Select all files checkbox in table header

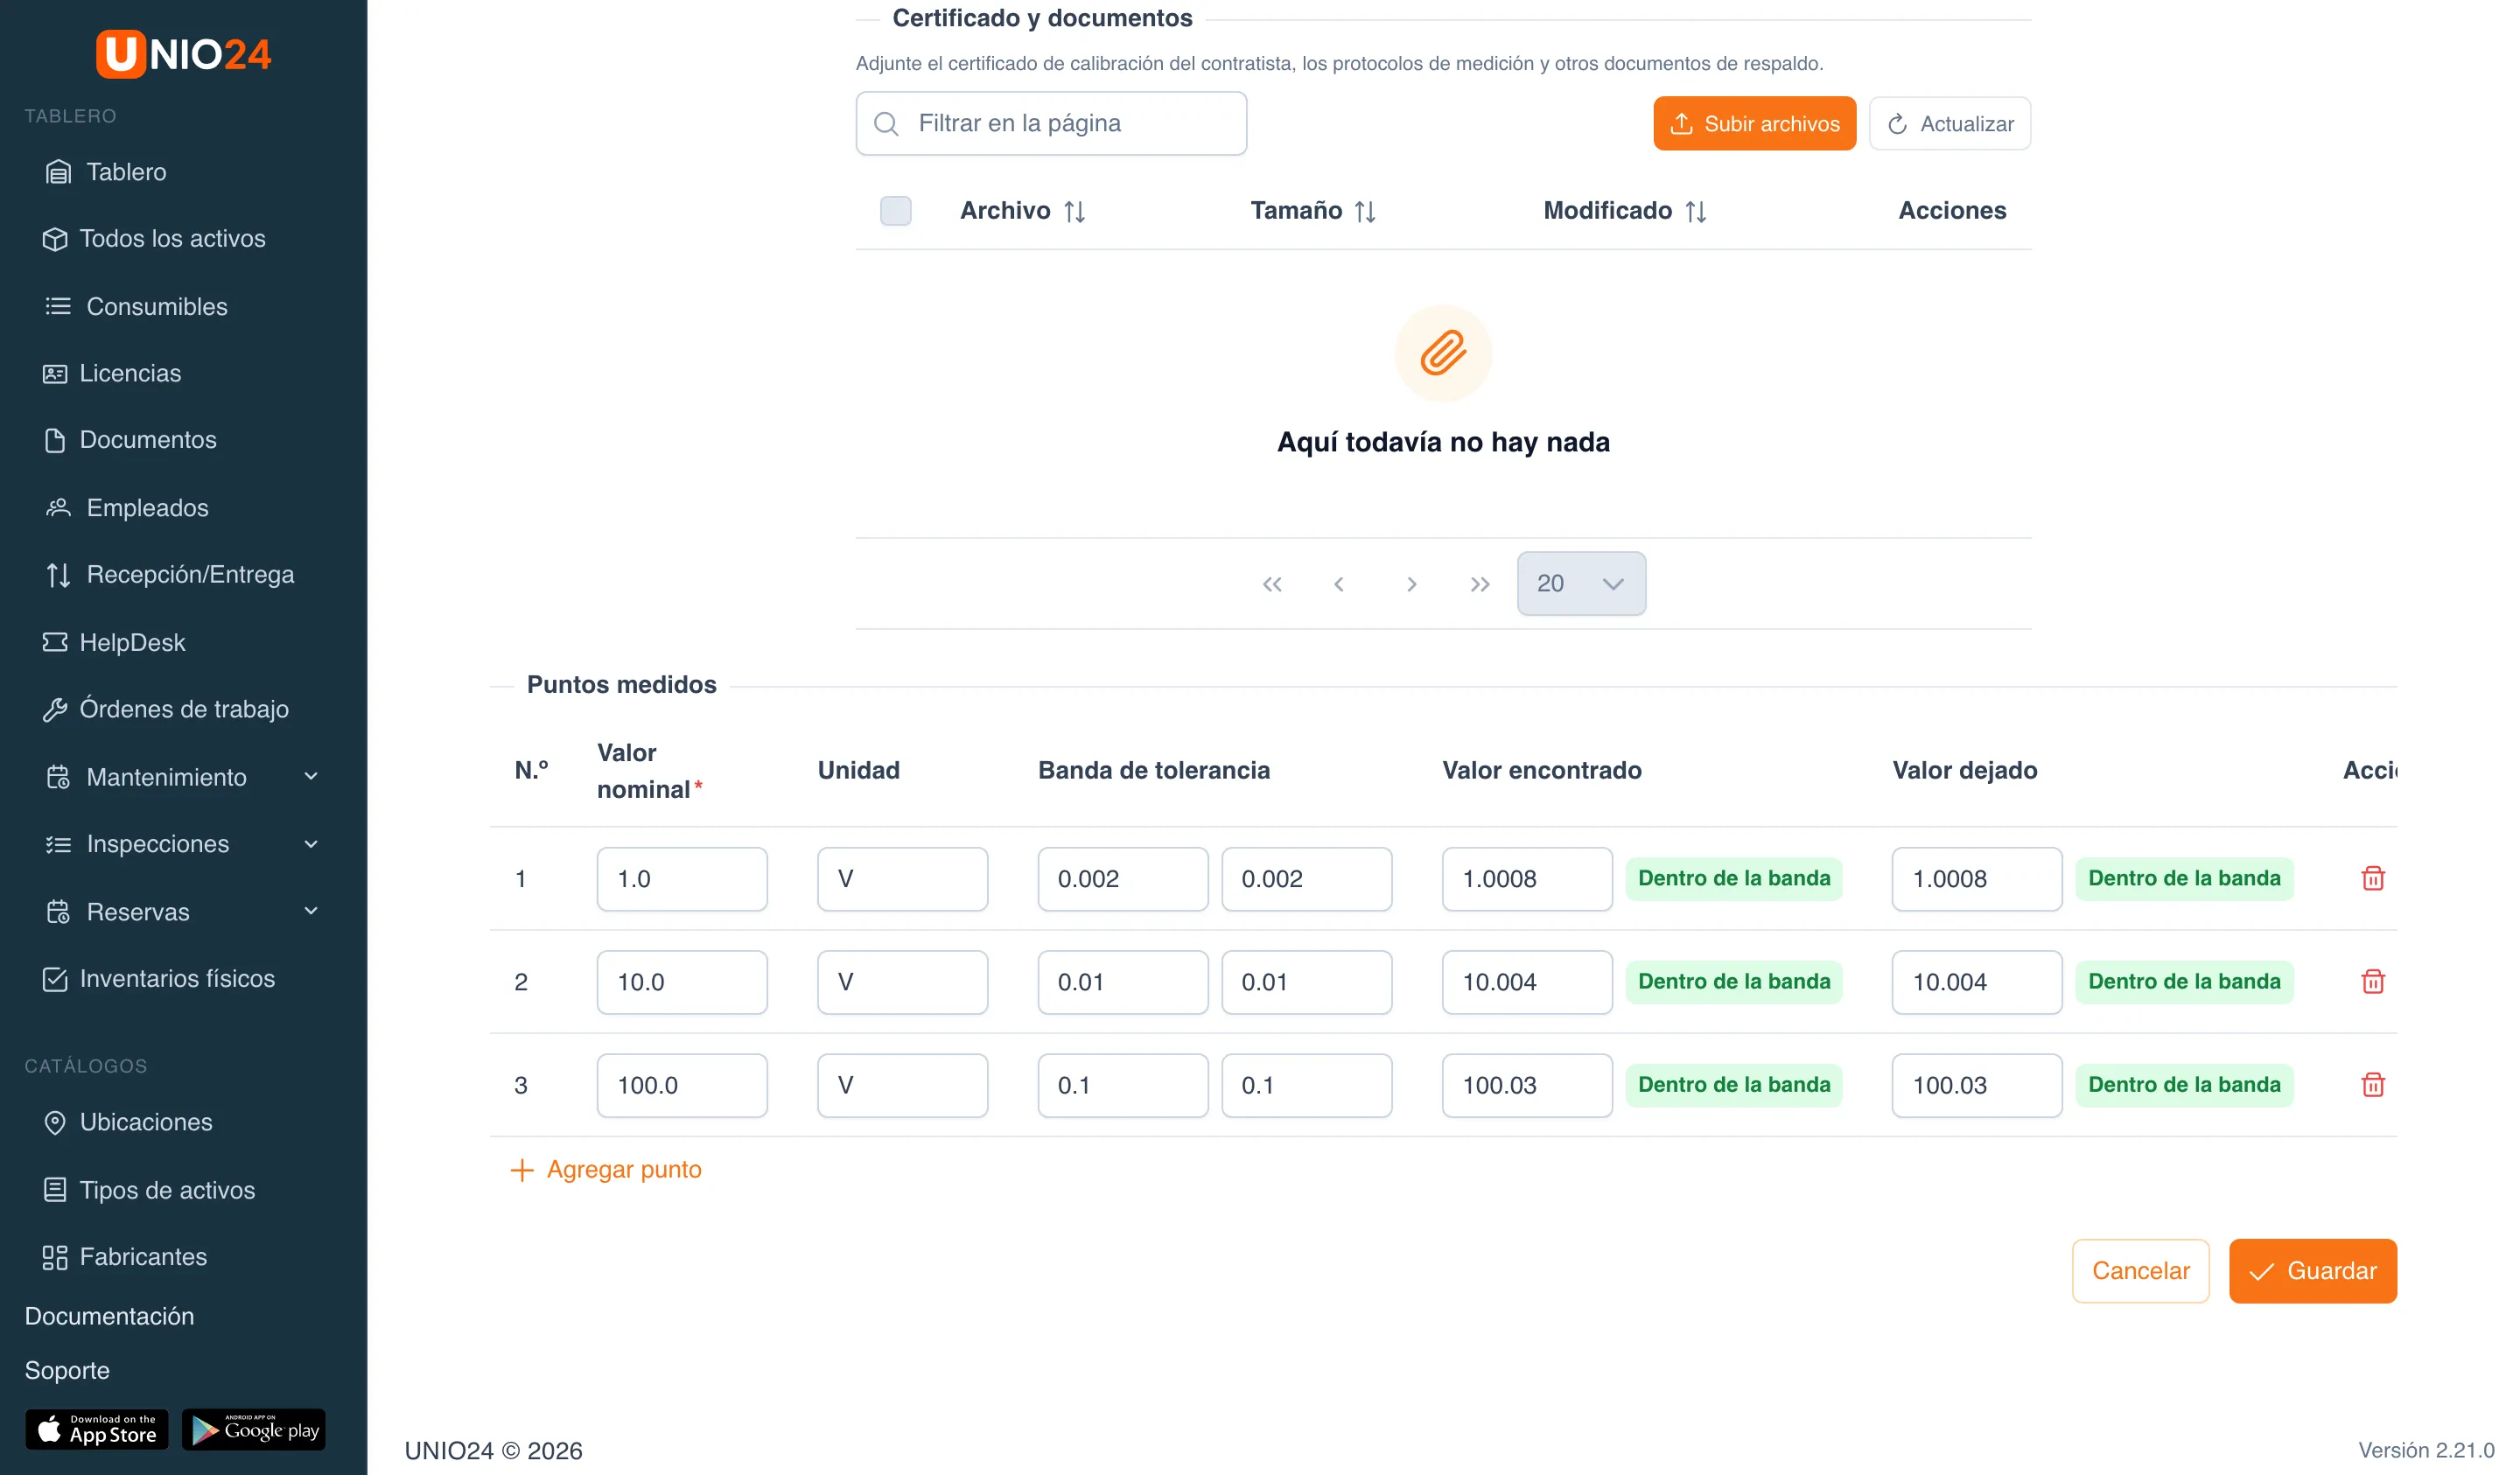[x=895, y=210]
